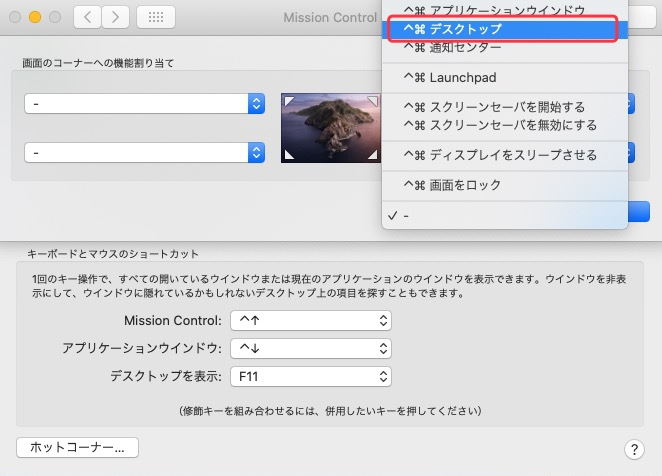Click the ホットコーナー... button
Image resolution: width=662 pixels, height=476 pixels.
coord(77,447)
